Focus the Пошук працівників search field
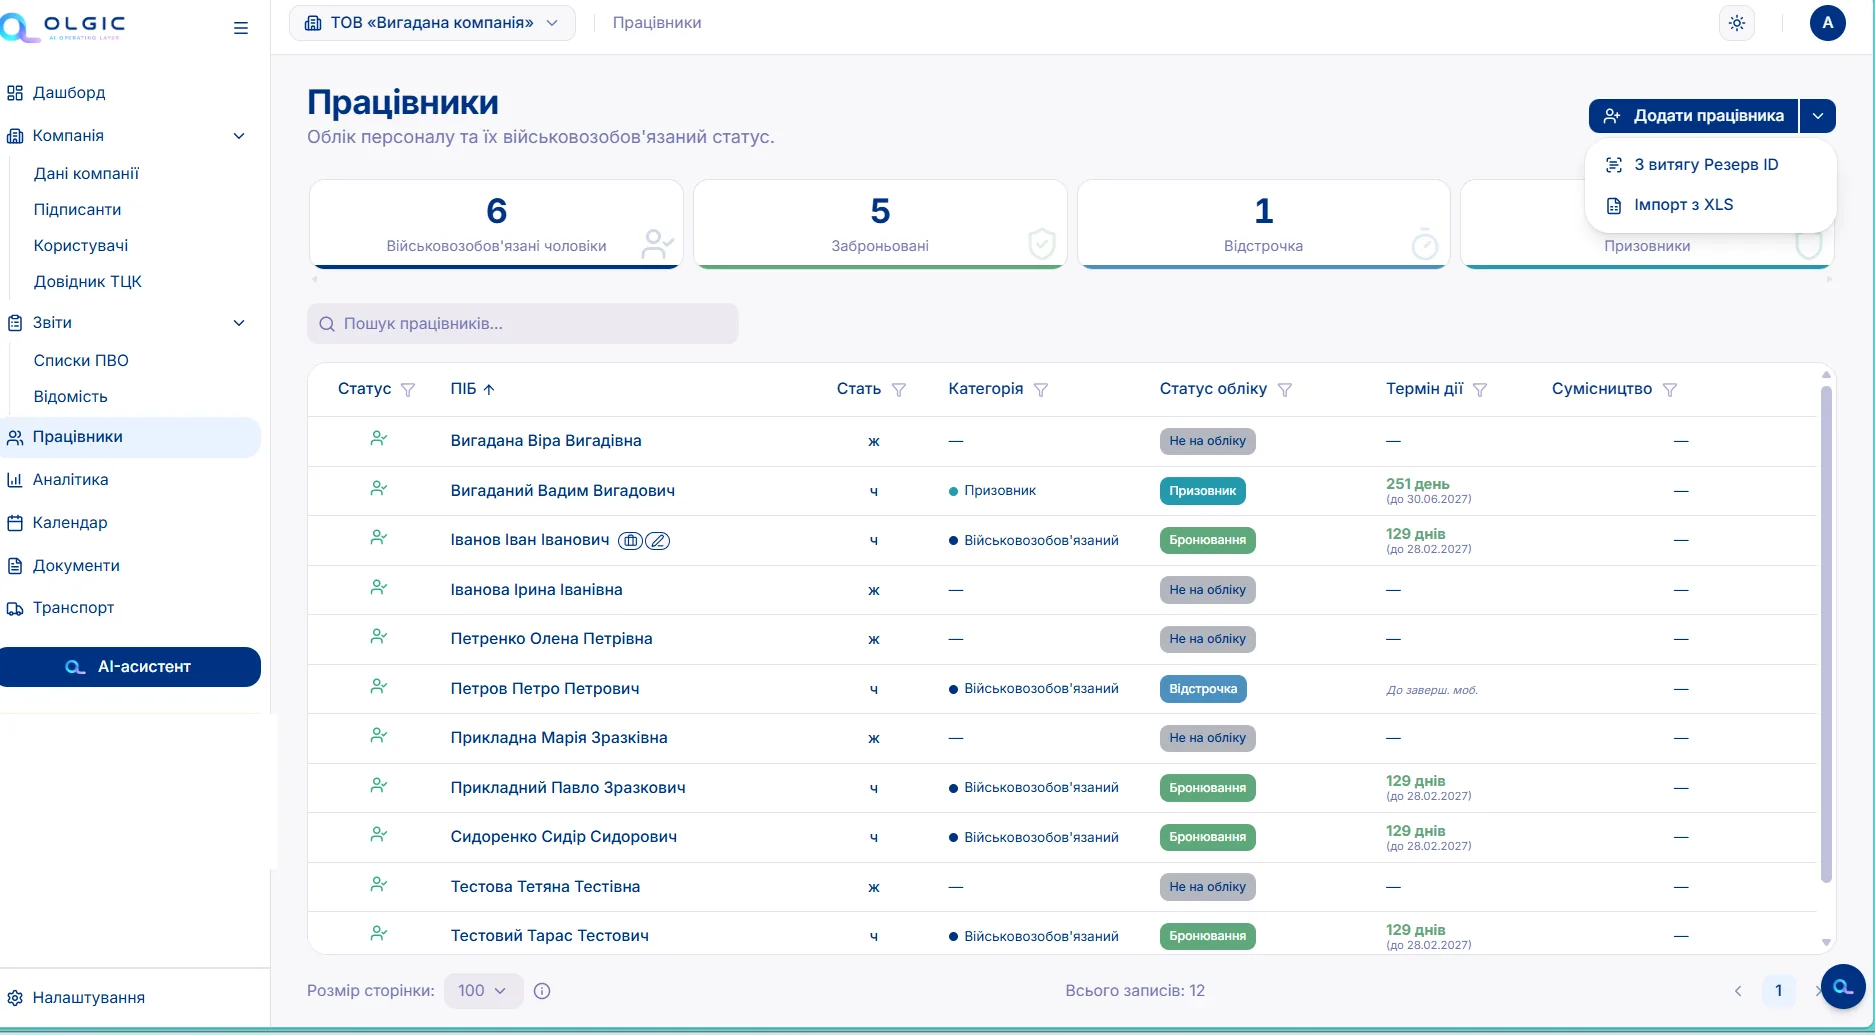Image resolution: width=1875 pixels, height=1035 pixels. pos(523,324)
